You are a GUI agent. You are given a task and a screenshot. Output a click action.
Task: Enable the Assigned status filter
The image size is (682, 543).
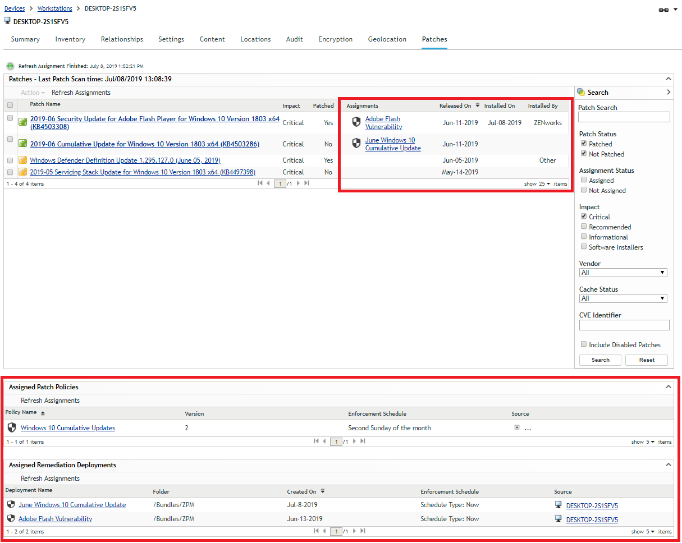[584, 180]
